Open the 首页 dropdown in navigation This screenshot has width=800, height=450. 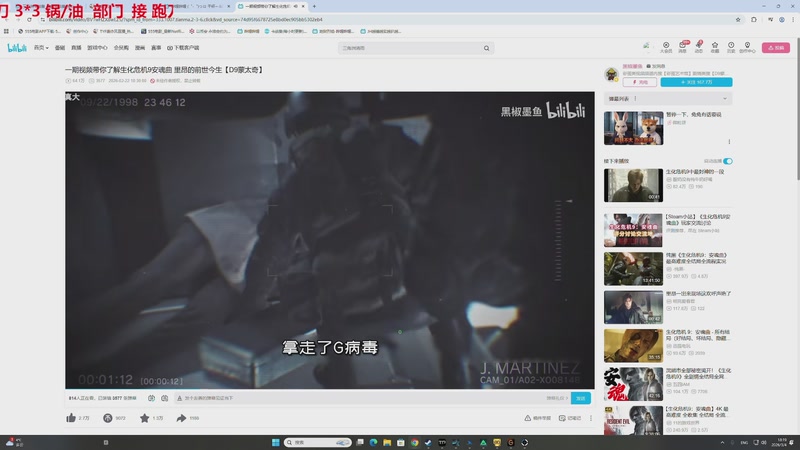pyautogui.click(x=41, y=48)
